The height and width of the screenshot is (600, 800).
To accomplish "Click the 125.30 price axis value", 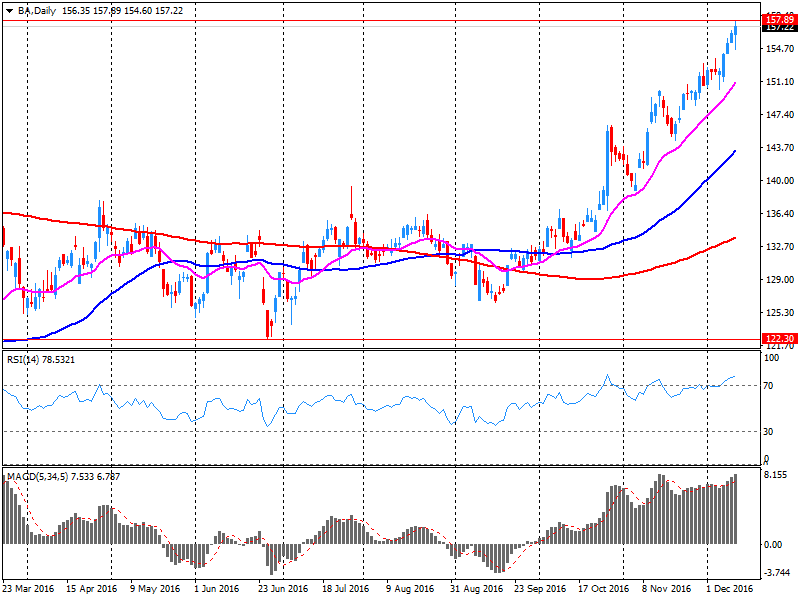I will [780, 312].
